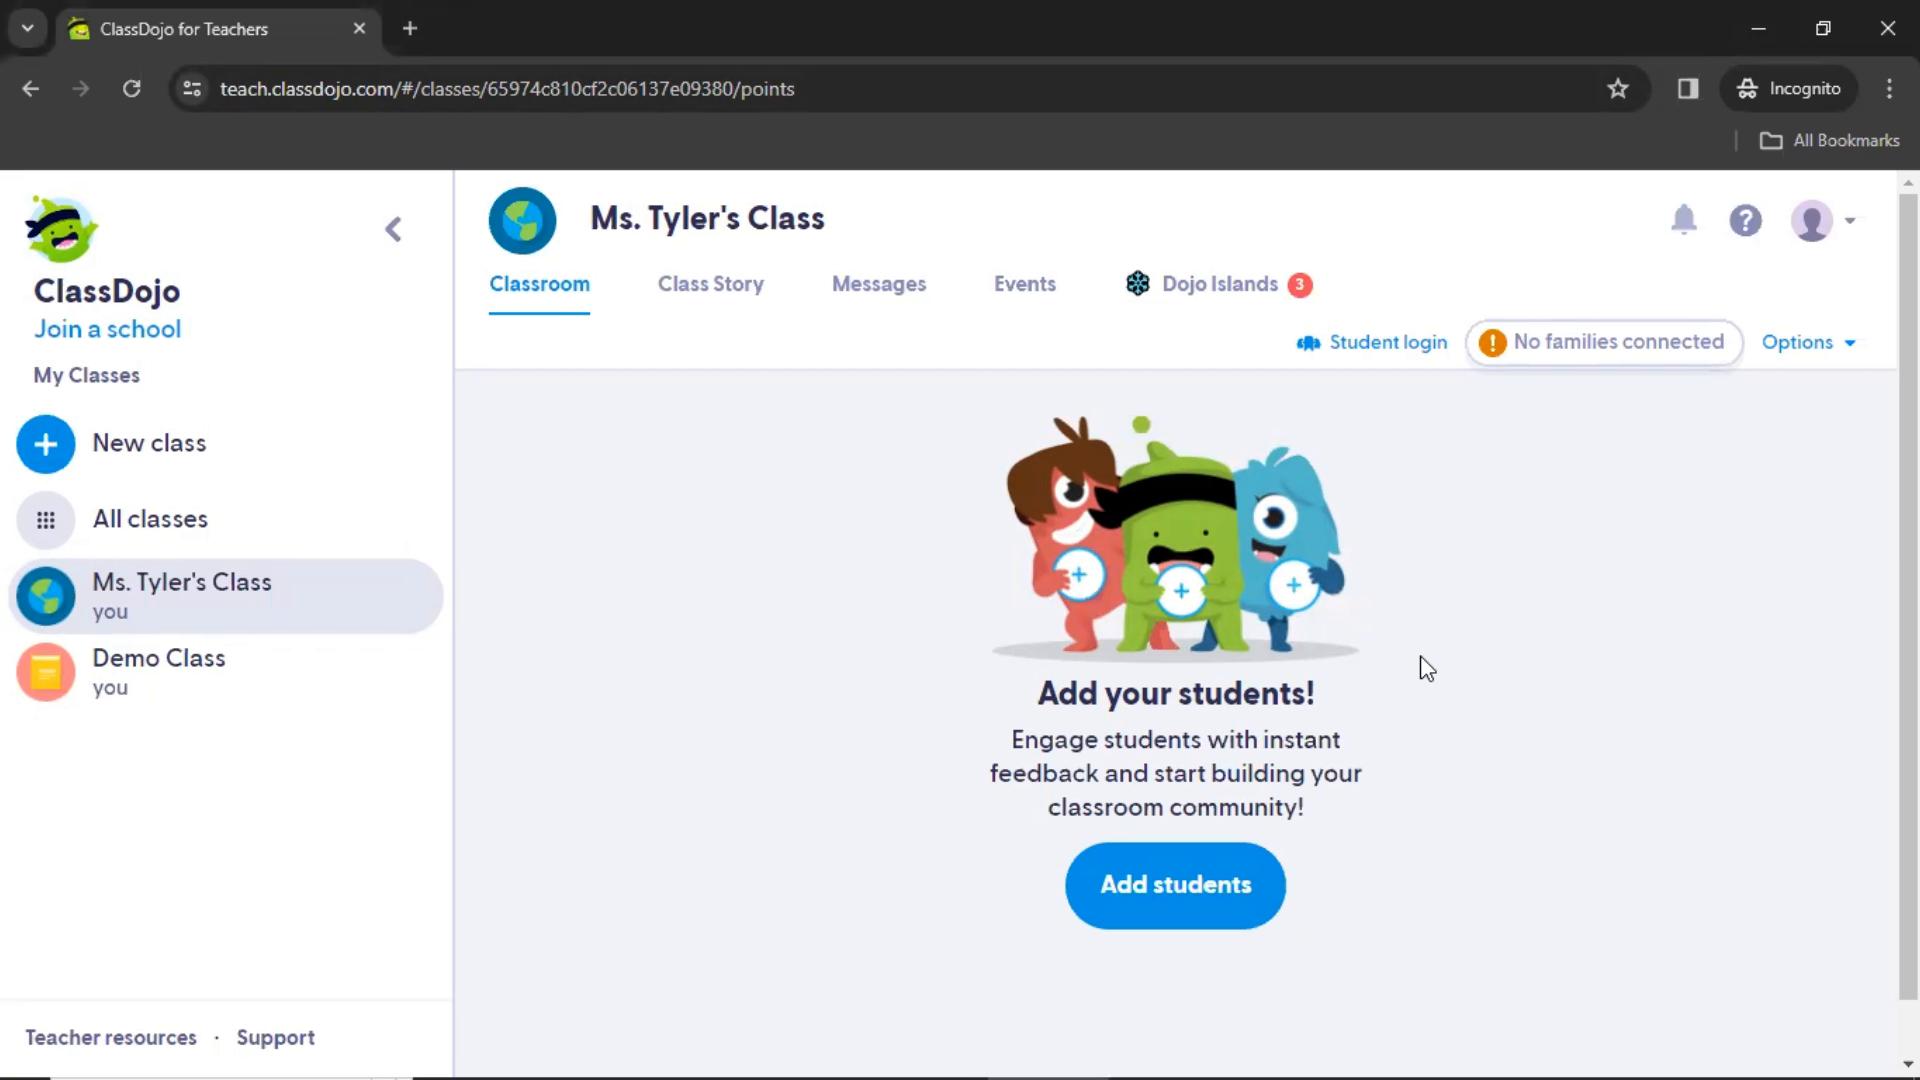Click the help question mark icon
Image resolution: width=1920 pixels, height=1080 pixels.
[x=1747, y=220]
